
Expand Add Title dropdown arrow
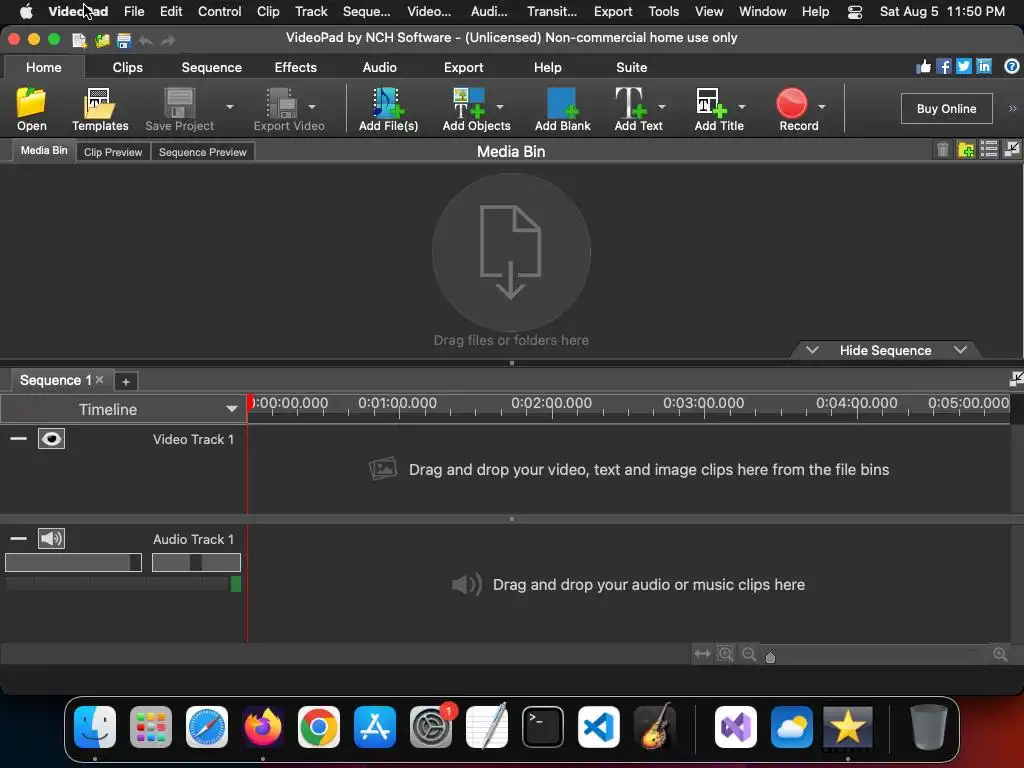pos(742,106)
